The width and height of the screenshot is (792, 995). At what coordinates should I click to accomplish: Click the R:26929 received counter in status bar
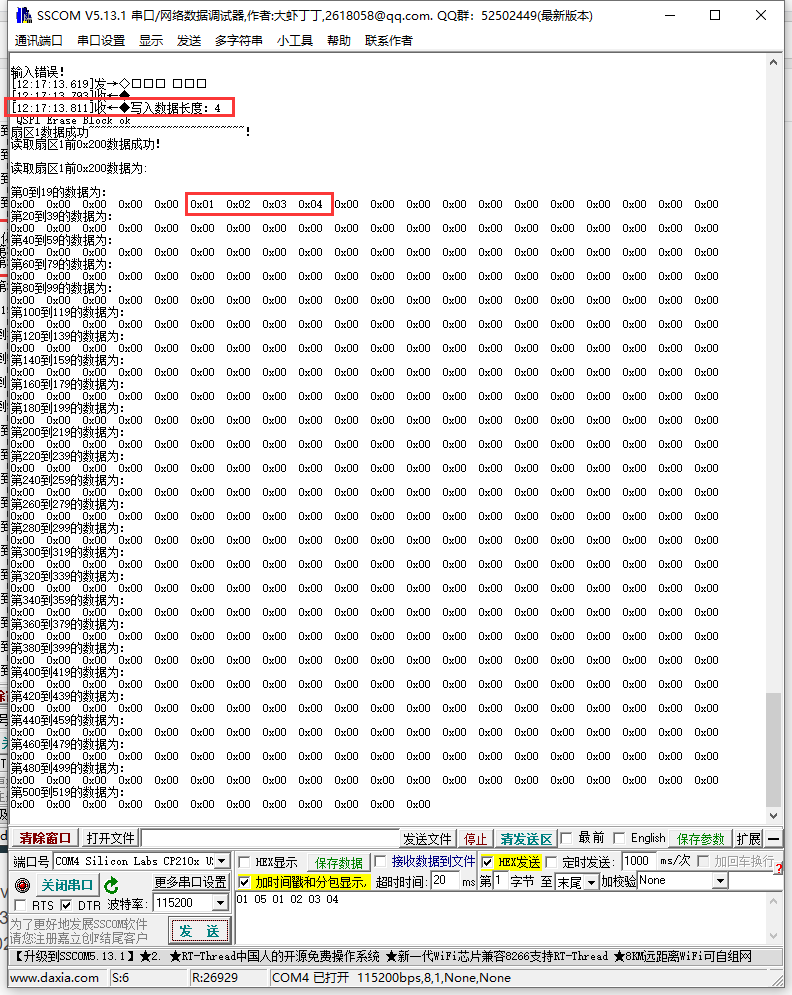(214, 978)
